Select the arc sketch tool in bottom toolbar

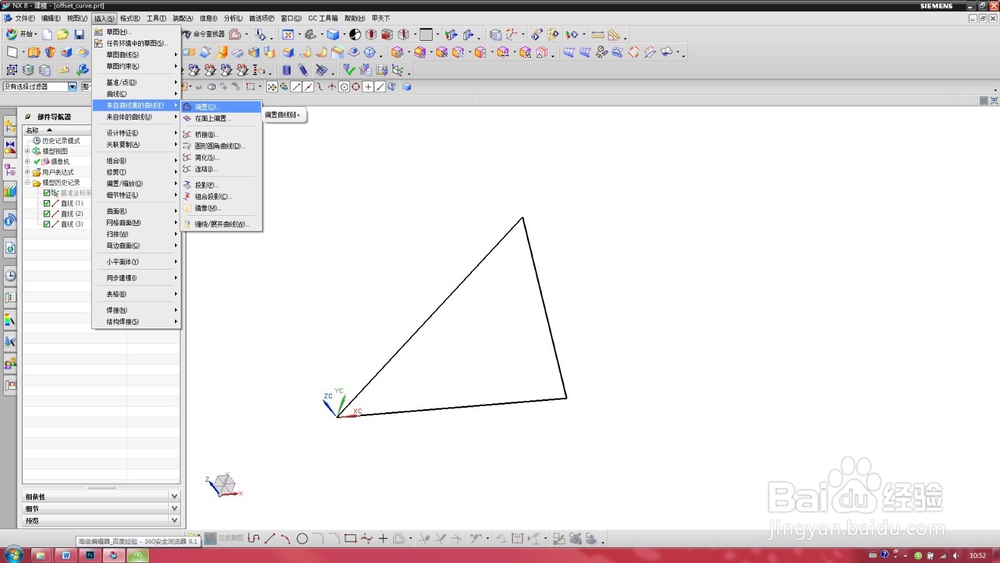point(286,539)
